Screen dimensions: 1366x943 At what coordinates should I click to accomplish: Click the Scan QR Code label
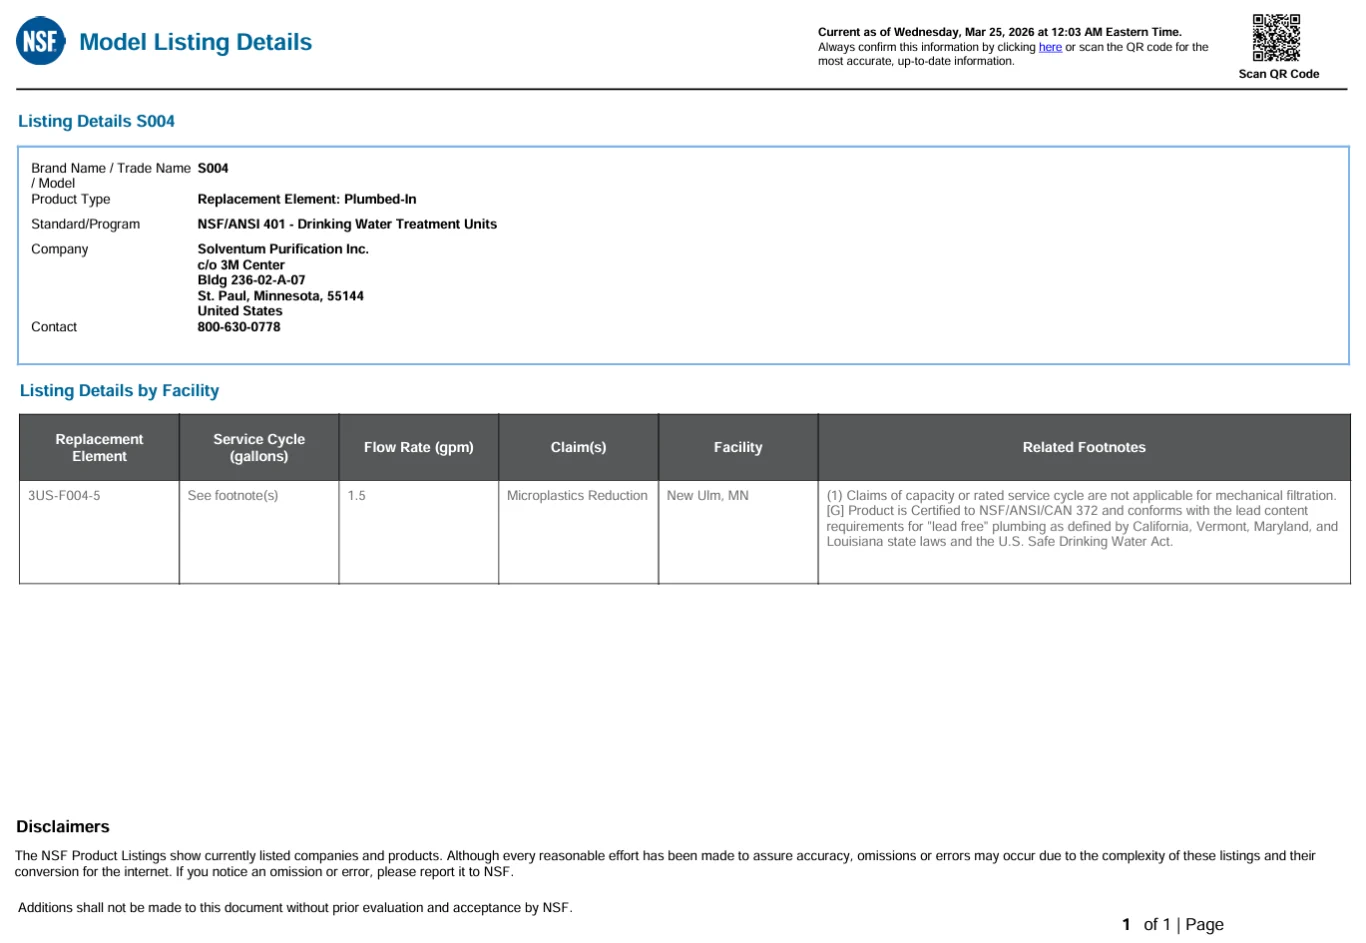point(1278,74)
